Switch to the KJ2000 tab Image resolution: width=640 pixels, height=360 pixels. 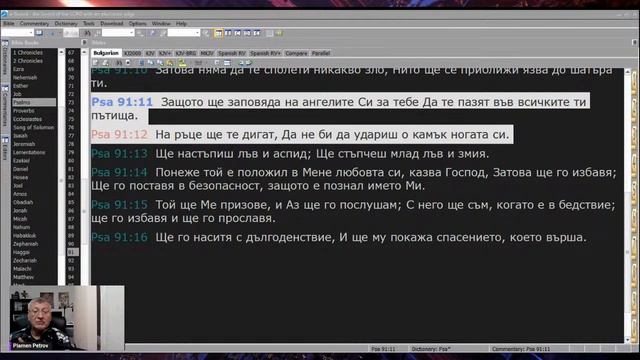tap(132, 53)
